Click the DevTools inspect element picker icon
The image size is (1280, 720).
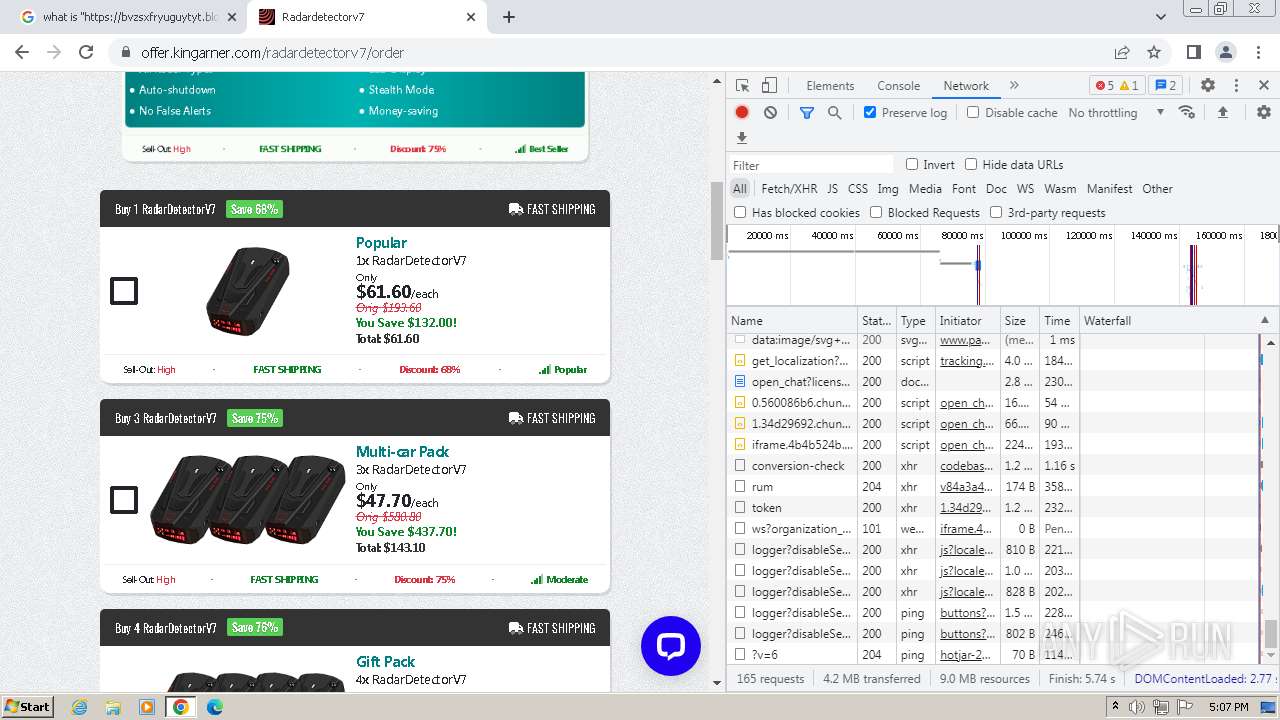(742, 86)
